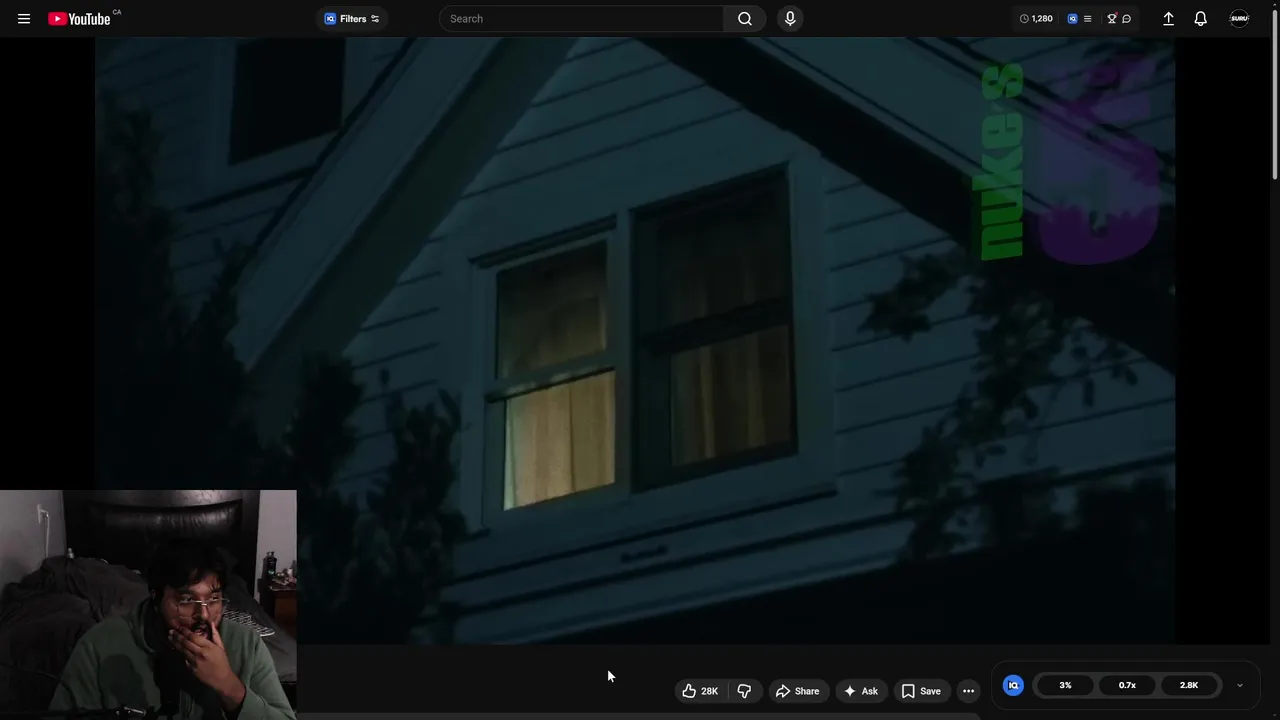Go to YouTube home via logo

tap(80, 19)
